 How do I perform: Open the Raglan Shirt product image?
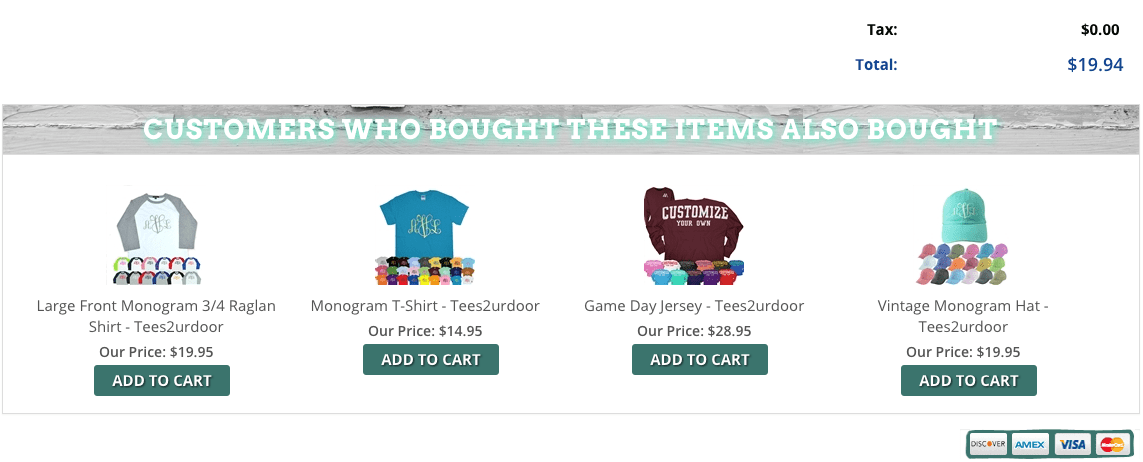[x=157, y=235]
